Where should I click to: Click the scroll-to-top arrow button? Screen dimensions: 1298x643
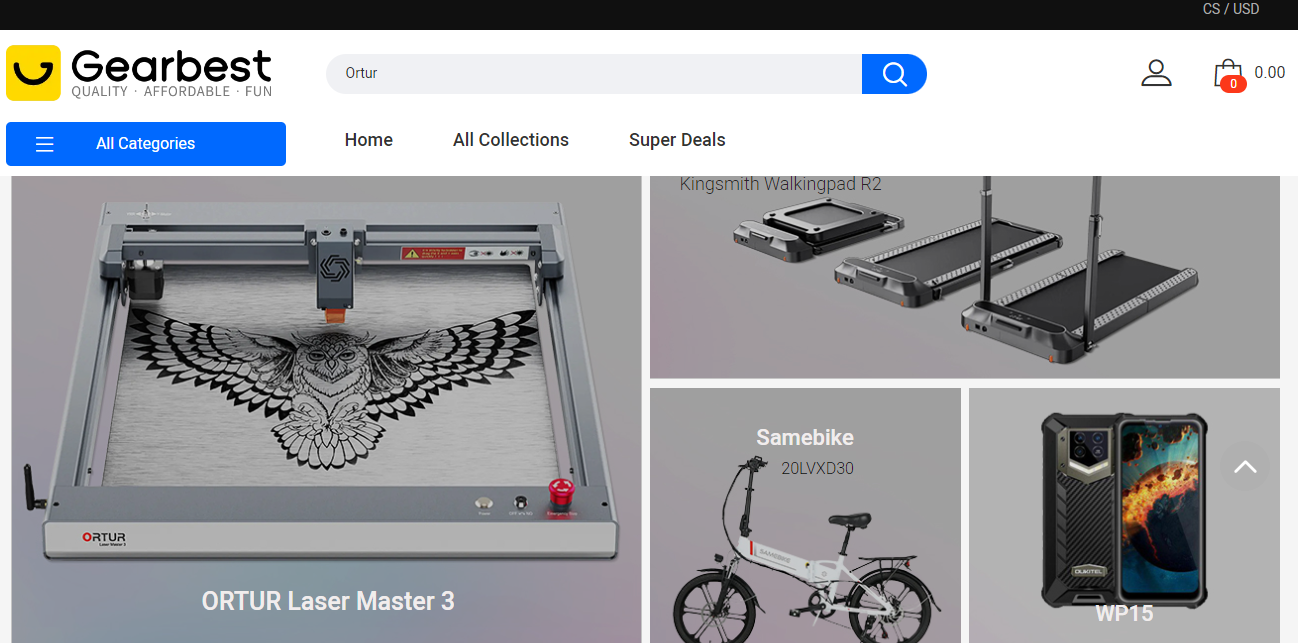click(x=1245, y=467)
